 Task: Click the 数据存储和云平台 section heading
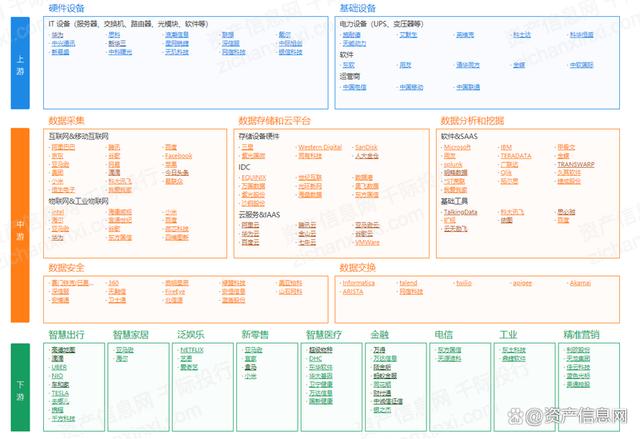click(x=274, y=120)
